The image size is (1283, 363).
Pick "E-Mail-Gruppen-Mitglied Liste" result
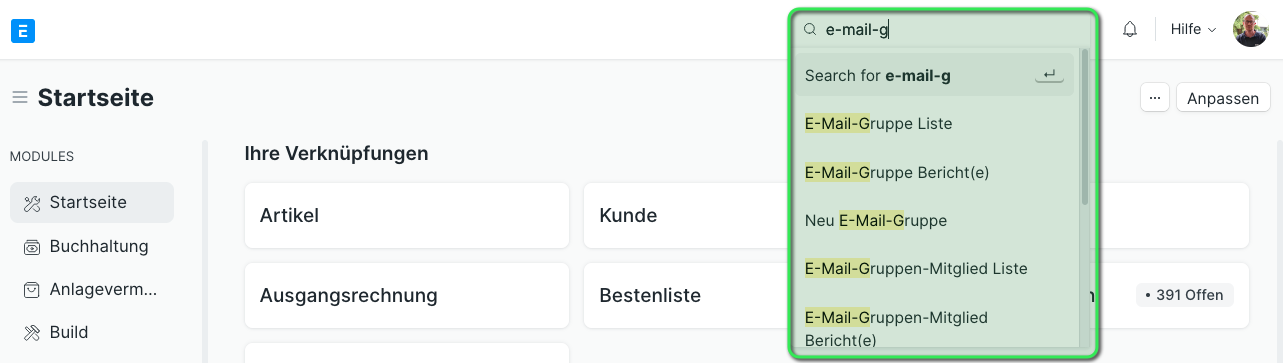pos(934,269)
